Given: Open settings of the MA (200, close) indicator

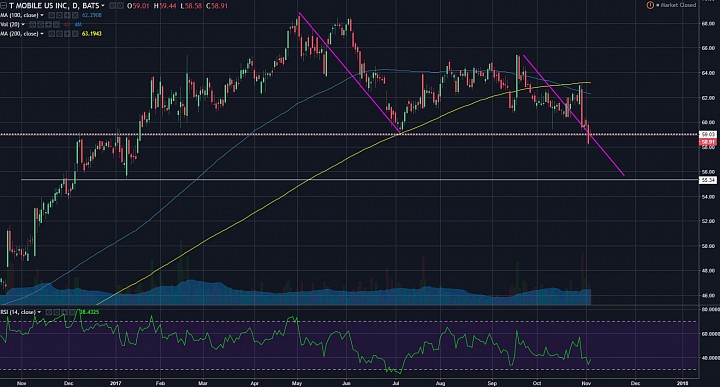Looking at the screenshot, I should 59,34.
